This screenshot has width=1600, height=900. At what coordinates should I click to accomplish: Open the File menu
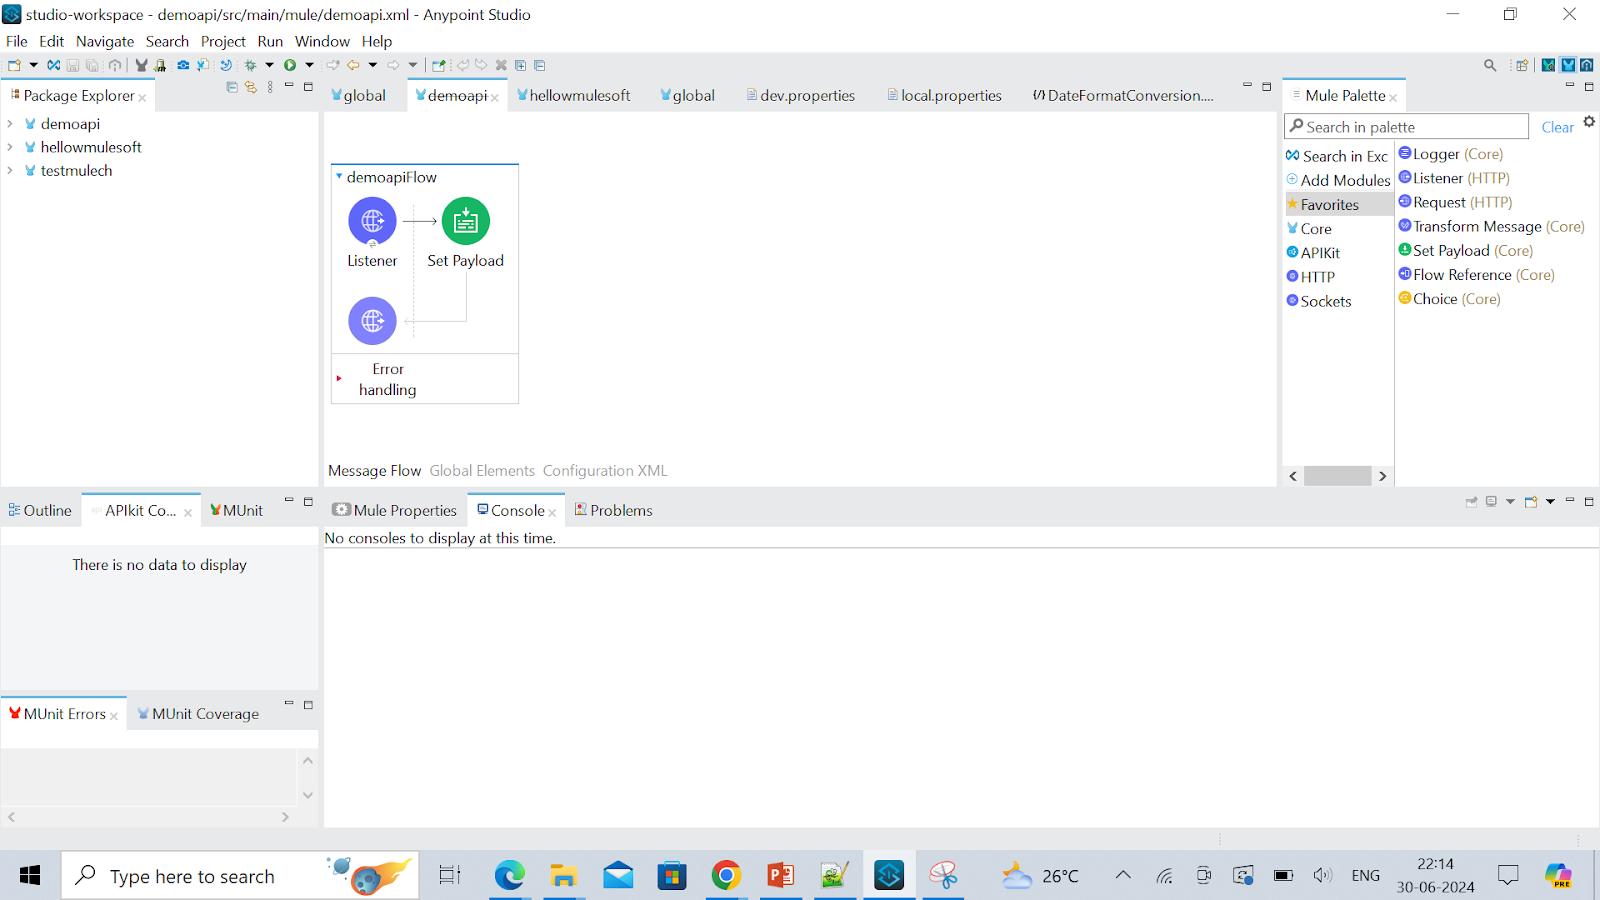(x=17, y=41)
